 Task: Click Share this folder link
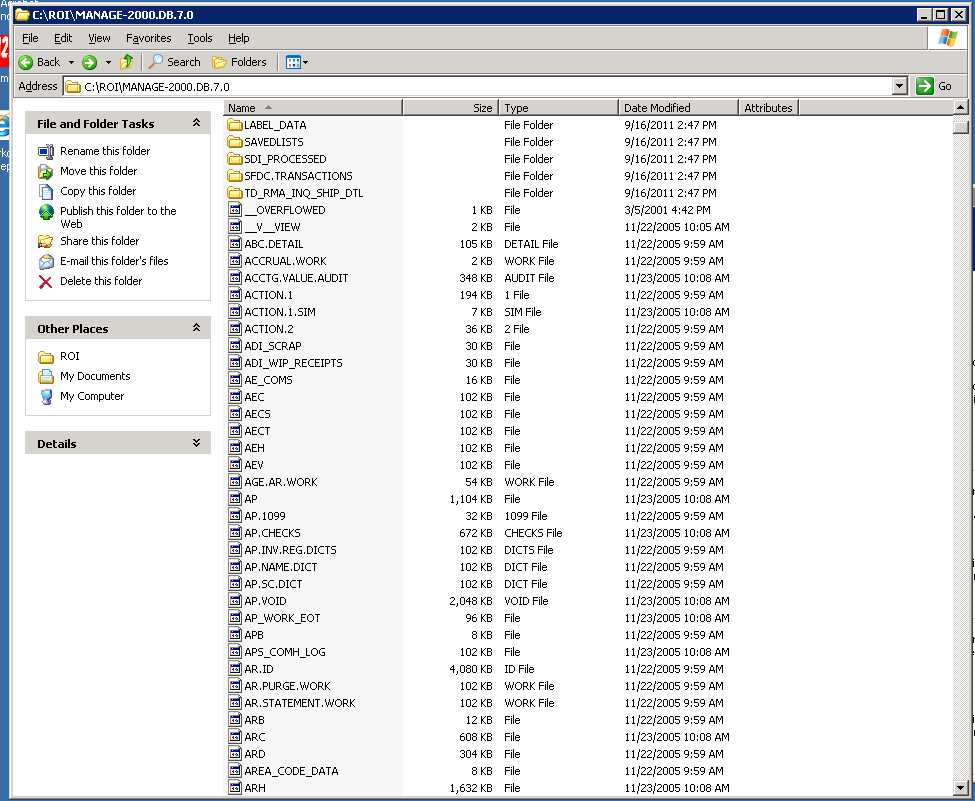[x=99, y=241]
